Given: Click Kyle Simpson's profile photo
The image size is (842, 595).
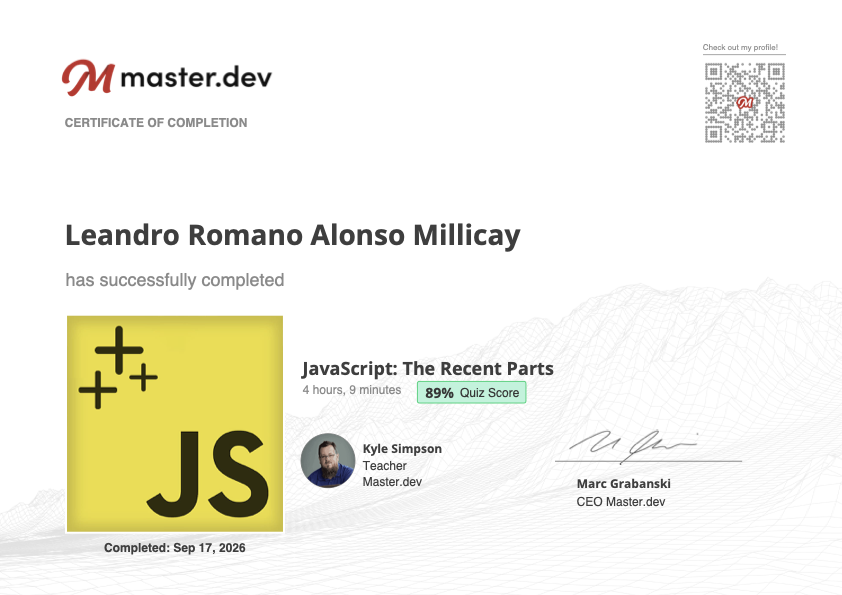Looking at the screenshot, I should 328,460.
